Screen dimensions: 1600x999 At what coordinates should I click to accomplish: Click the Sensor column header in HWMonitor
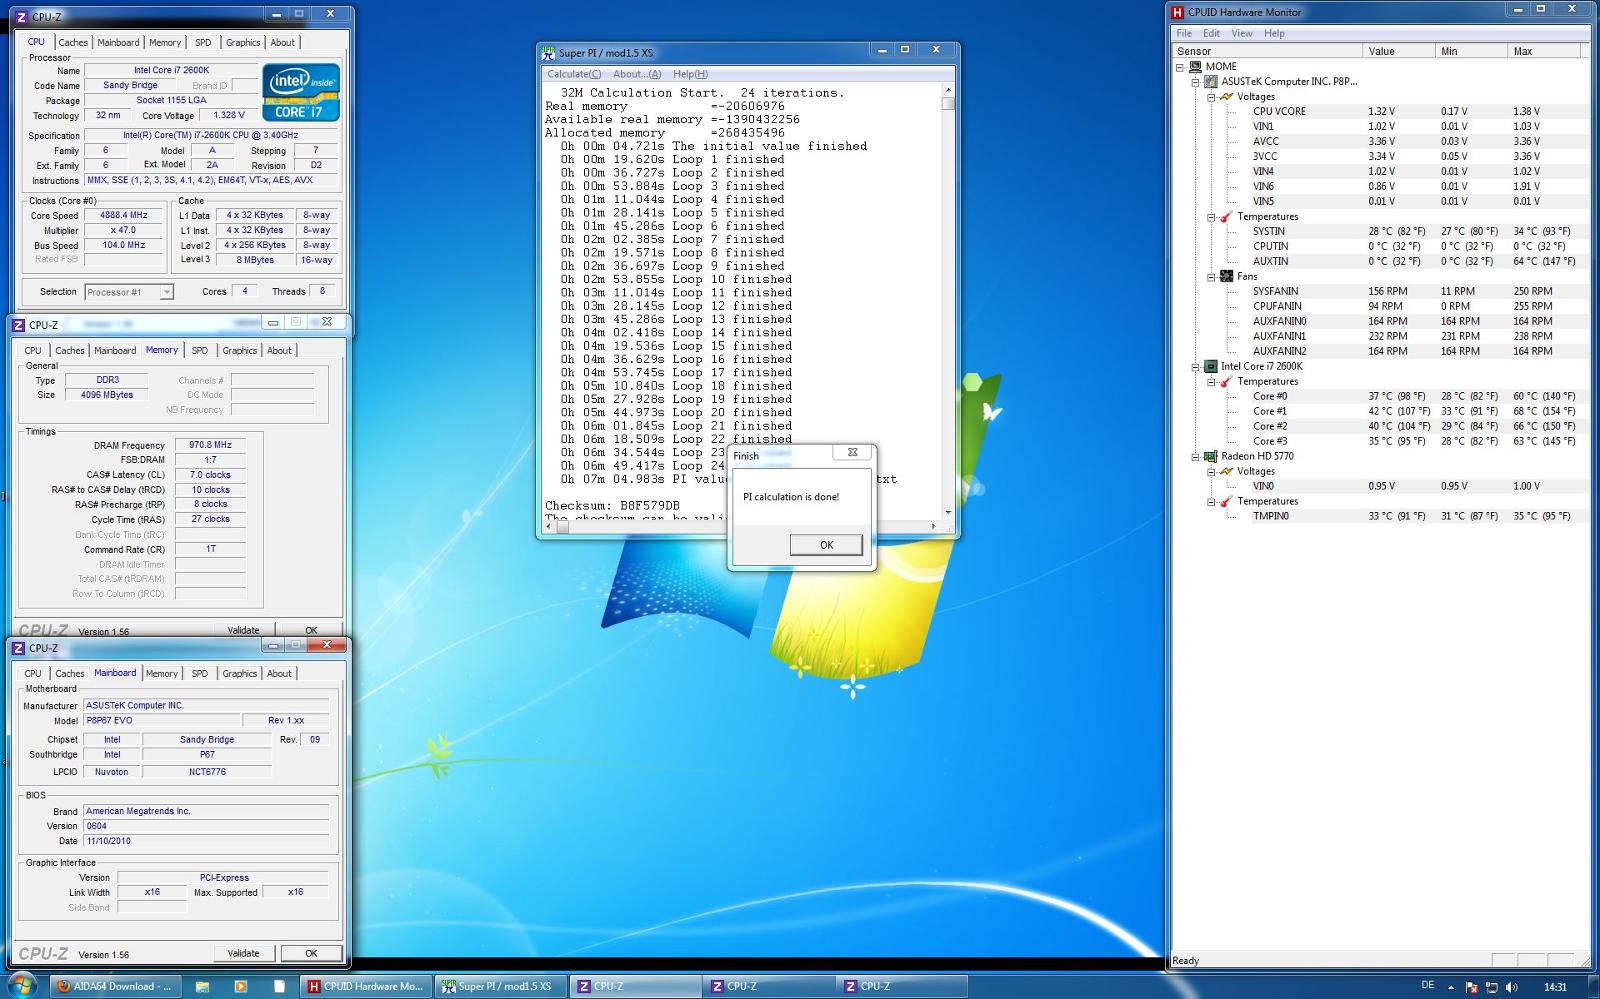(x=1267, y=51)
